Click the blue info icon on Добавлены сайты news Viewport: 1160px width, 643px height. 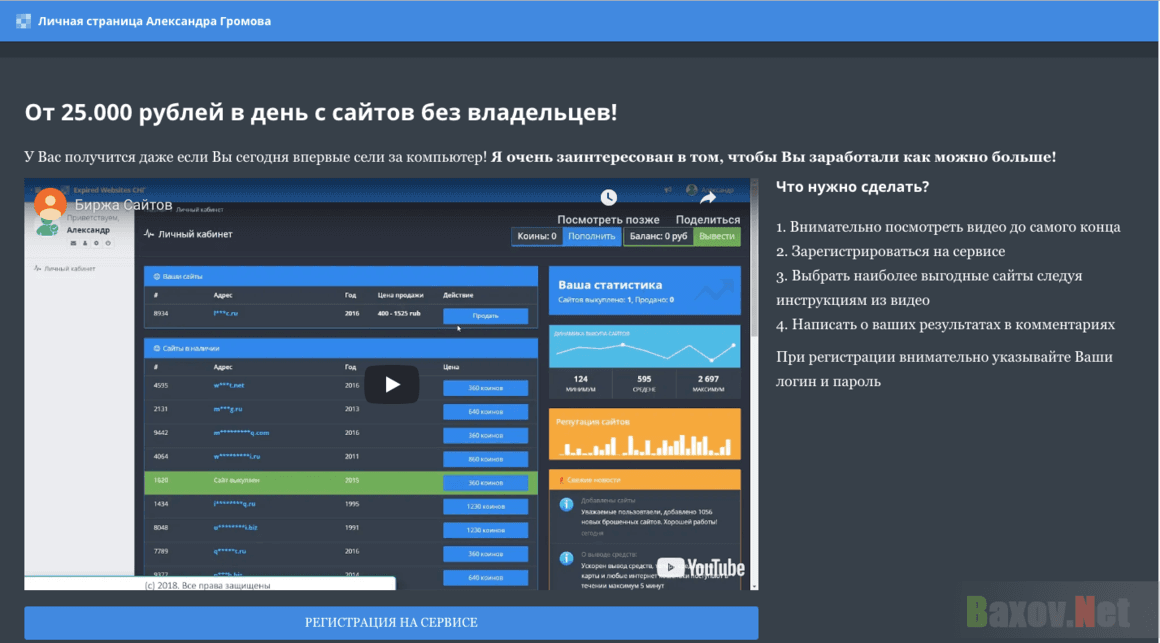tap(566, 504)
